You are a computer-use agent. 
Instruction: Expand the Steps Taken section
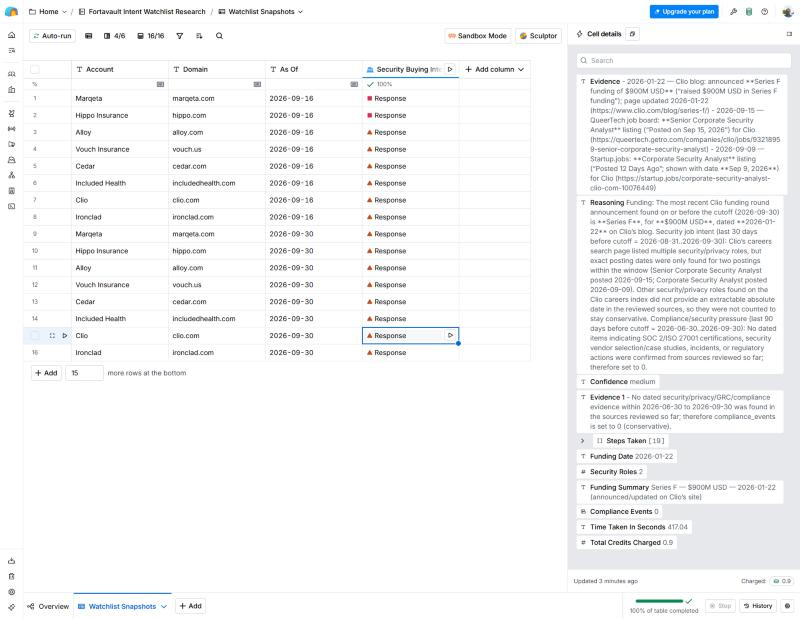tap(582, 441)
